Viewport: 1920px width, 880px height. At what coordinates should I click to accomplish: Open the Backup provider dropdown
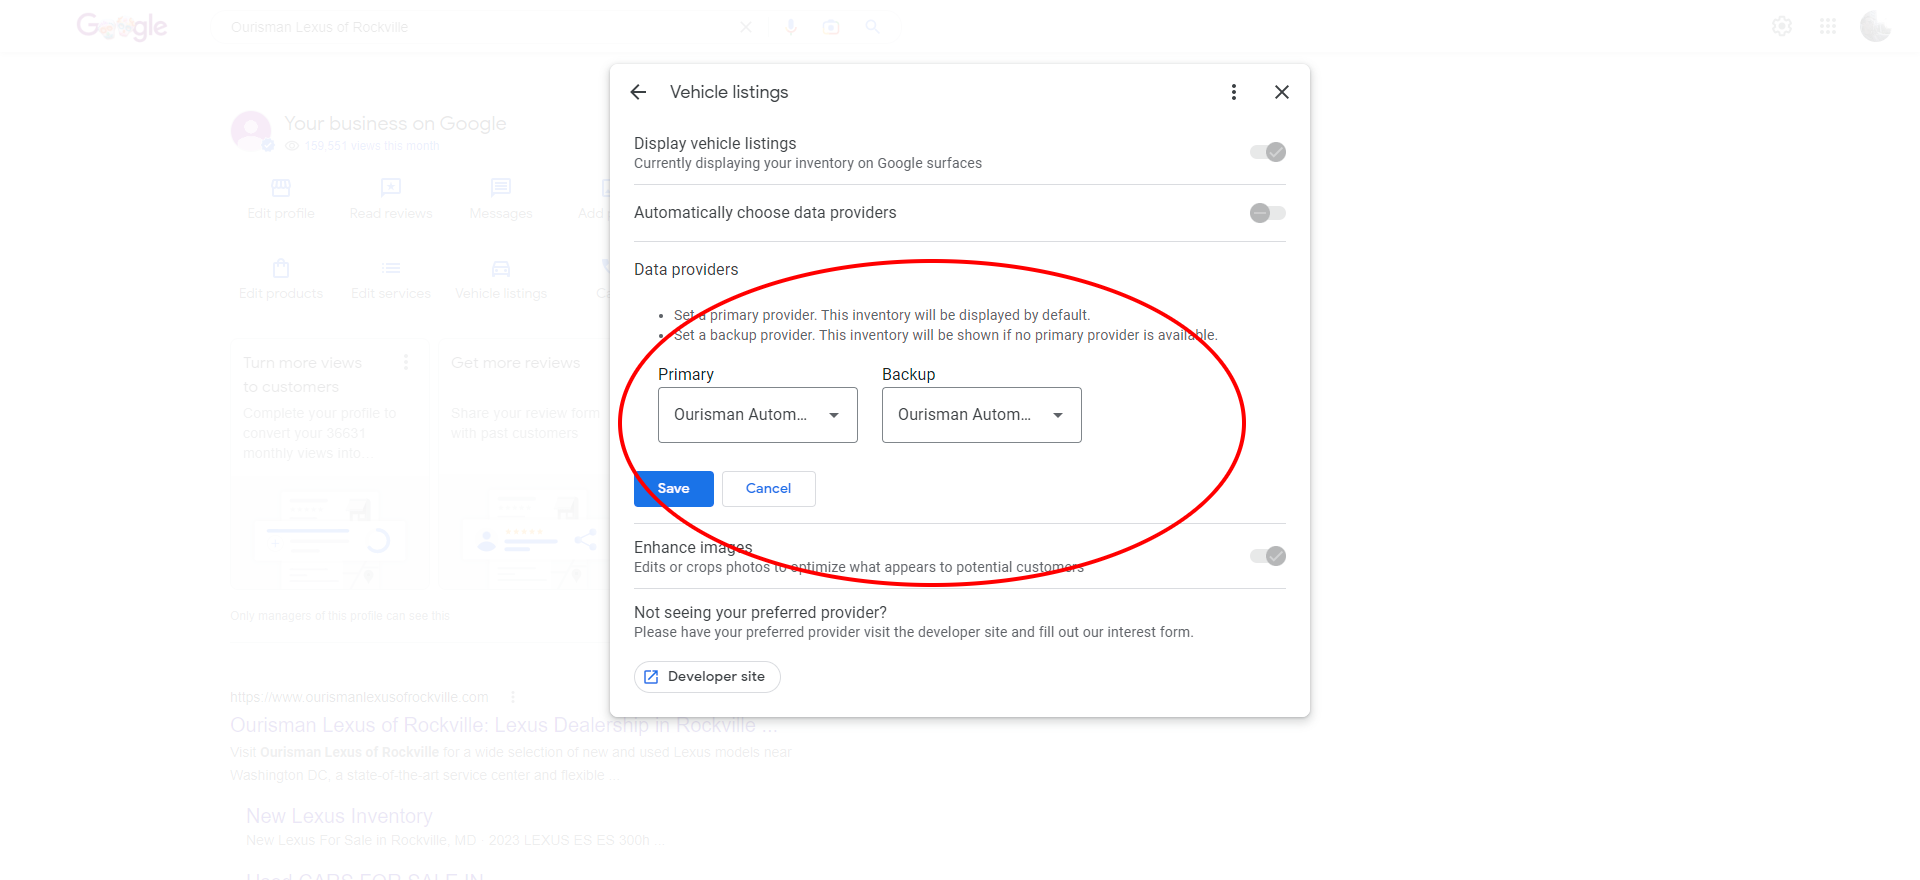[x=982, y=415]
